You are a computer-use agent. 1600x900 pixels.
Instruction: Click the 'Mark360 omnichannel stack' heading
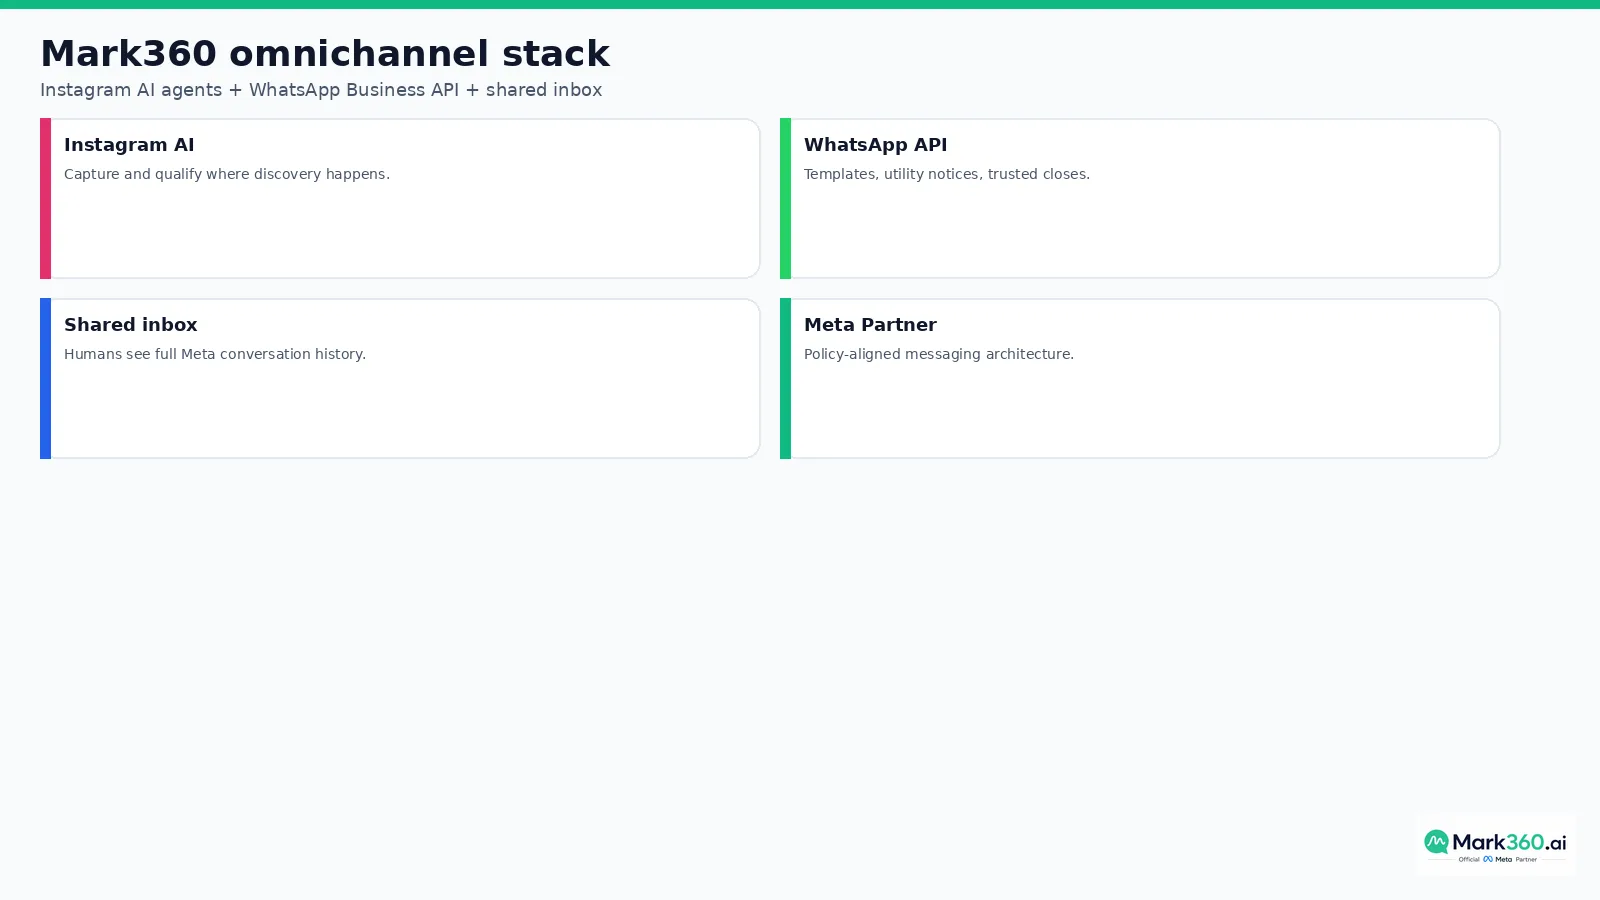(325, 53)
